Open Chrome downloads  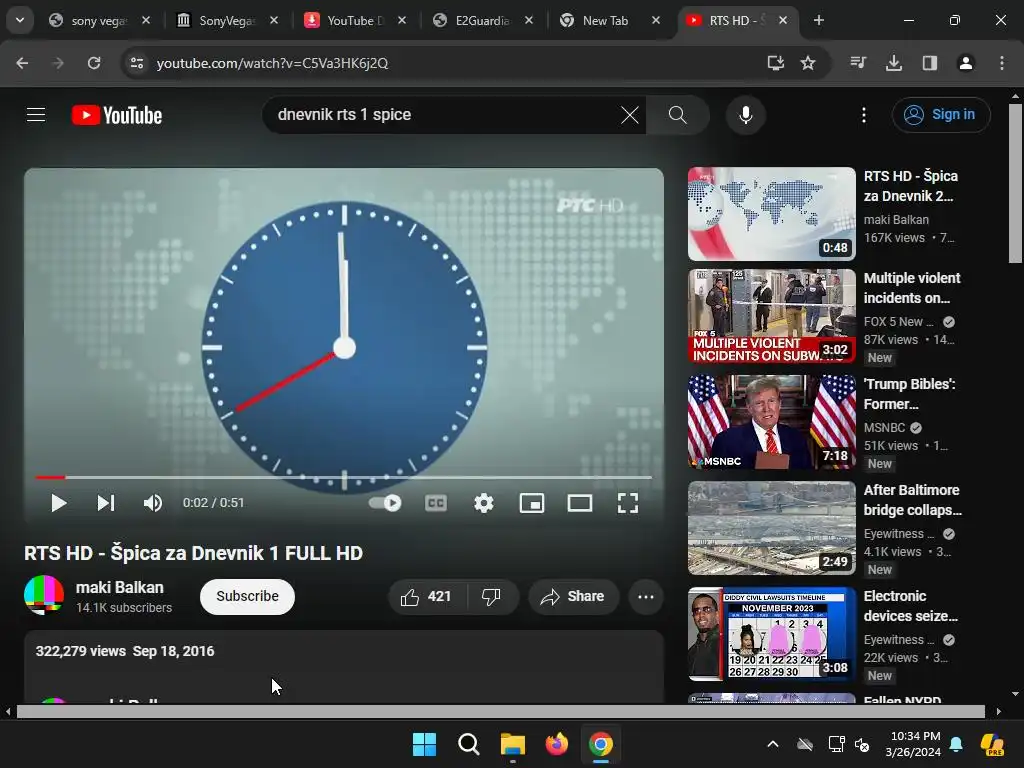pyautogui.click(x=894, y=63)
